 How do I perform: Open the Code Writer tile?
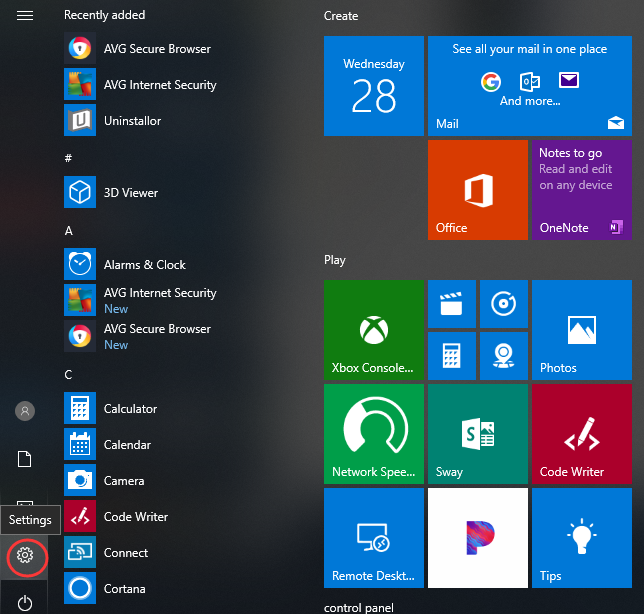point(582,434)
